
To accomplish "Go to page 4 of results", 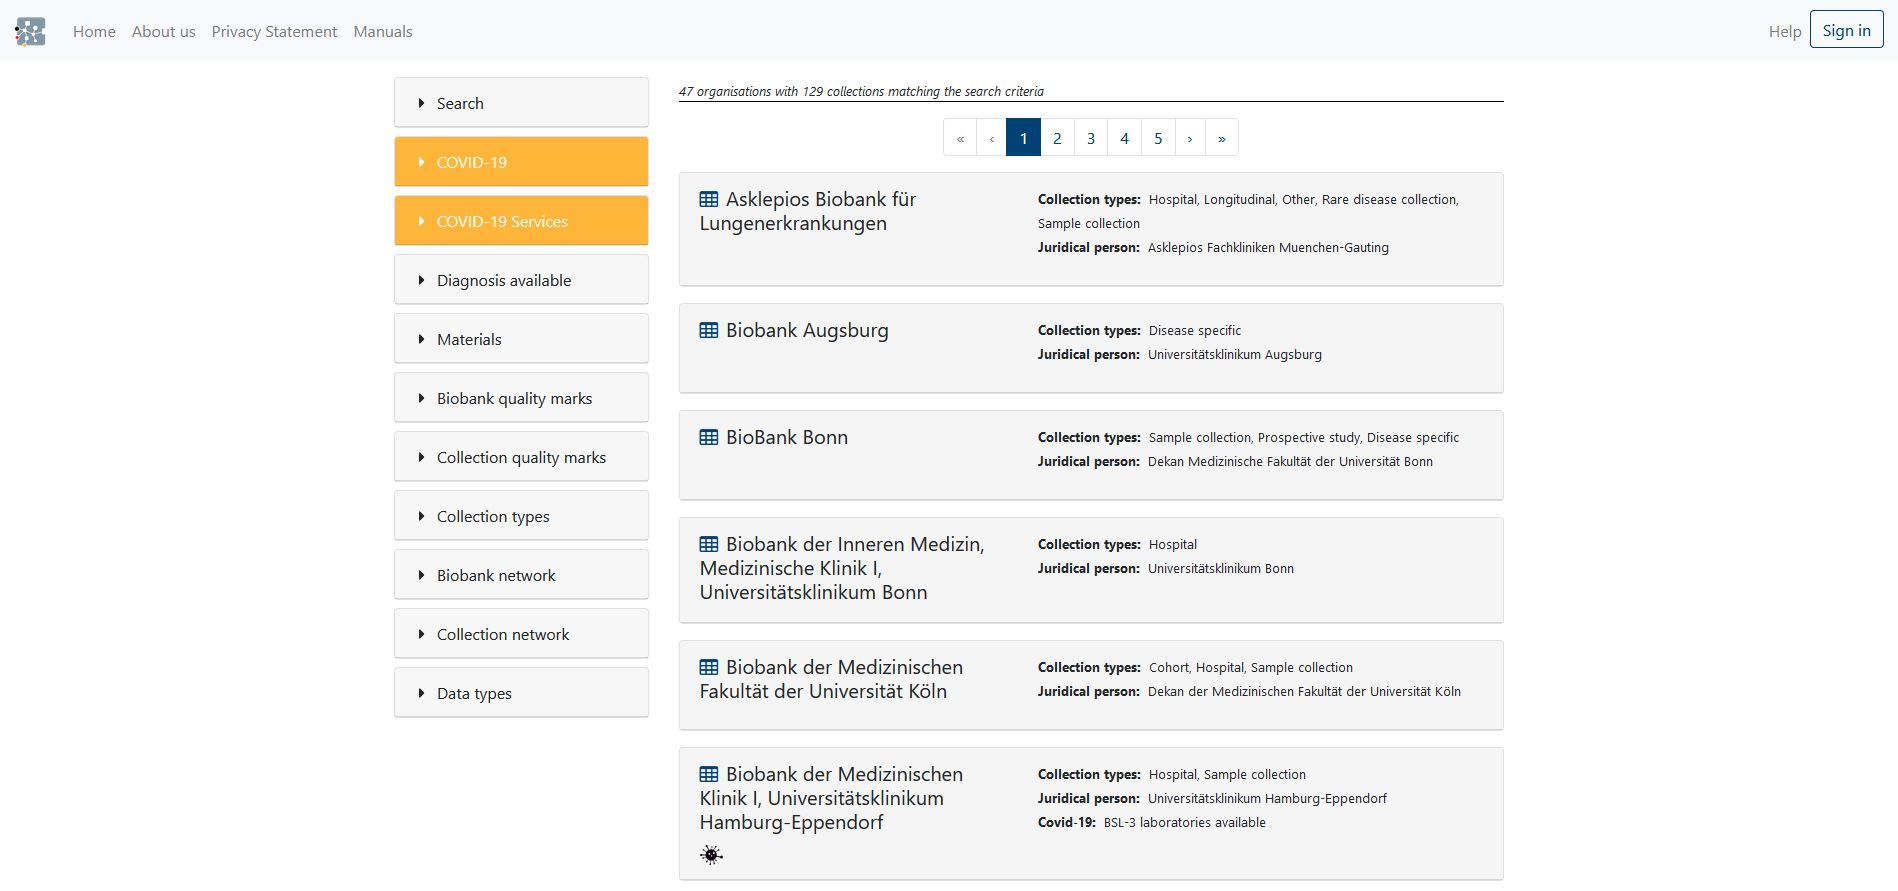I will coord(1125,138).
